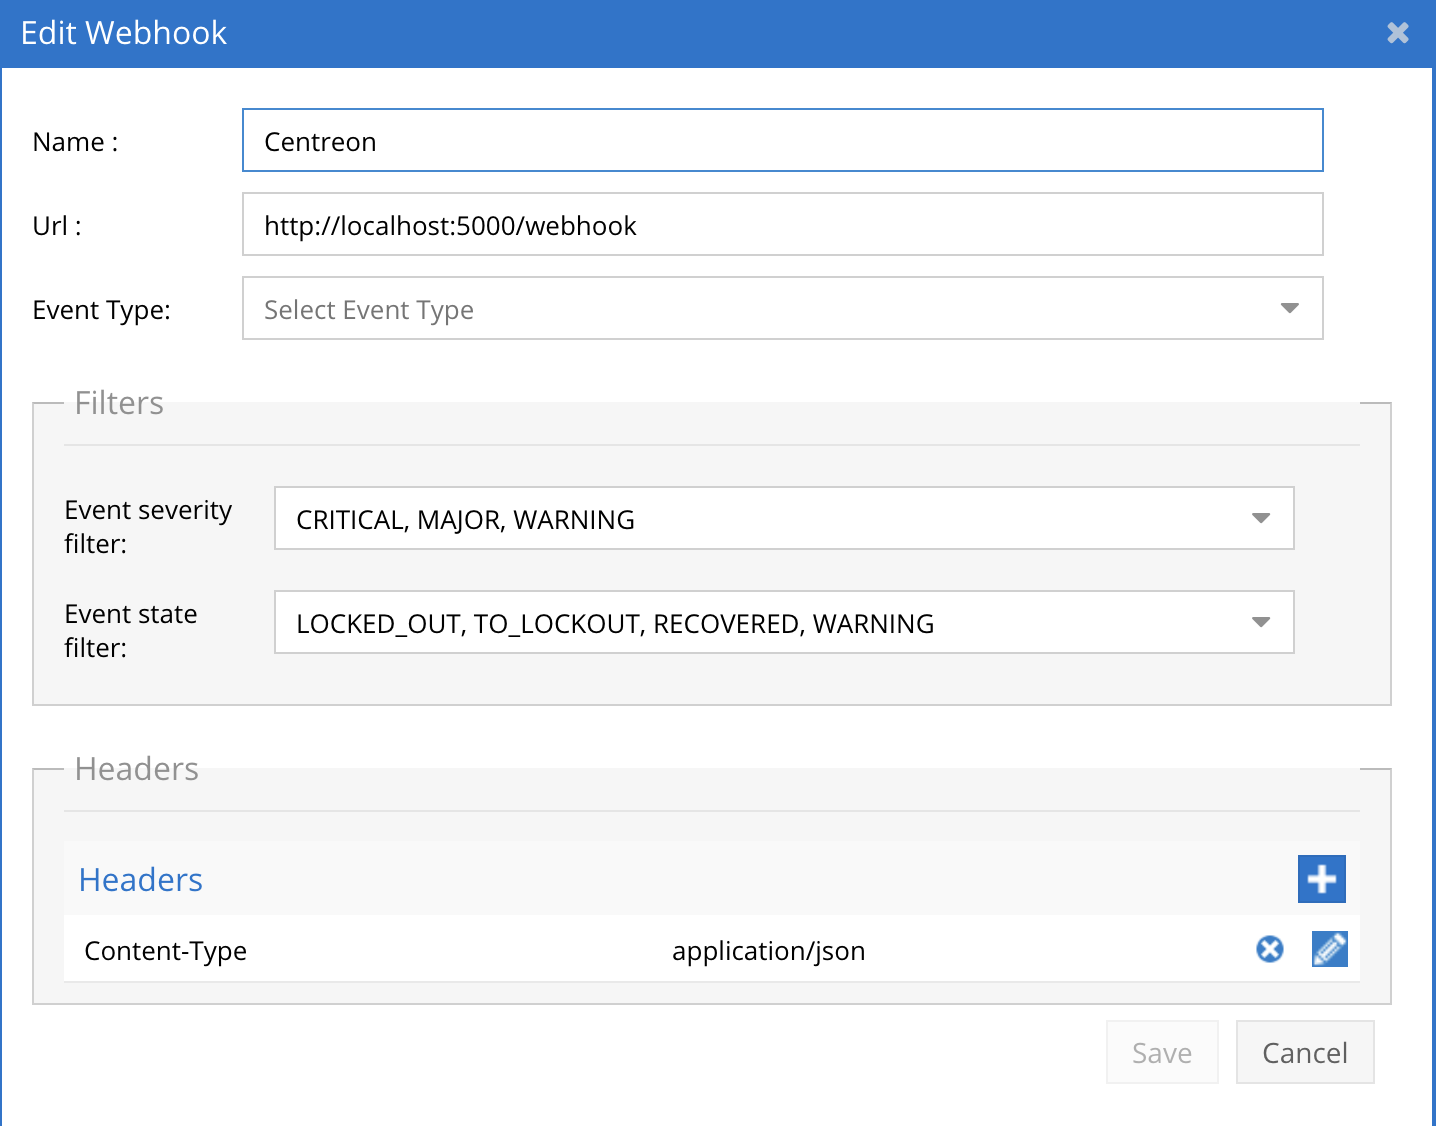The height and width of the screenshot is (1126, 1436).
Task: Click the Select Event Type placeholder text
Action: point(369,310)
